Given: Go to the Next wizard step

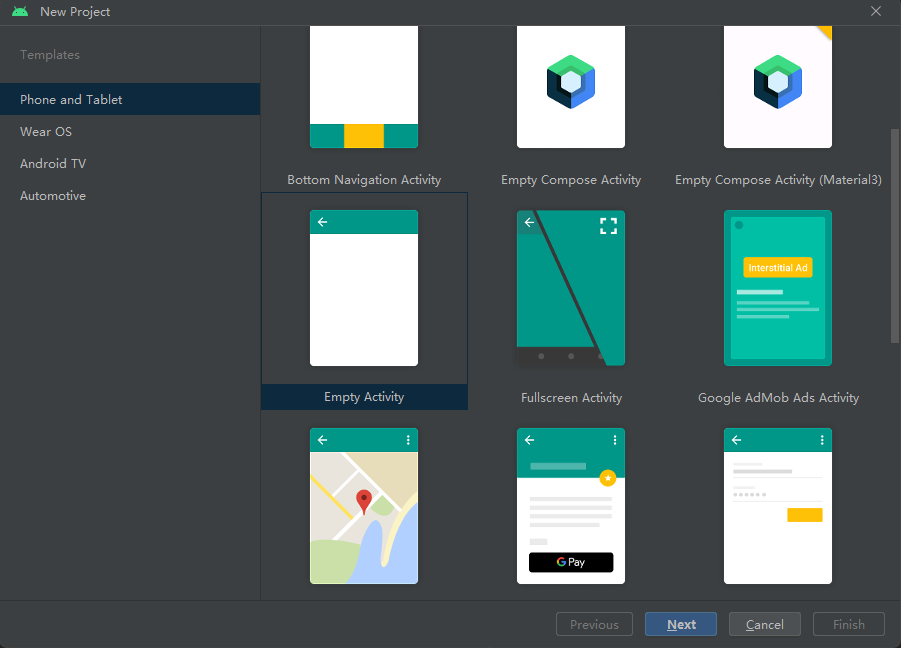Looking at the screenshot, I should coord(681,624).
